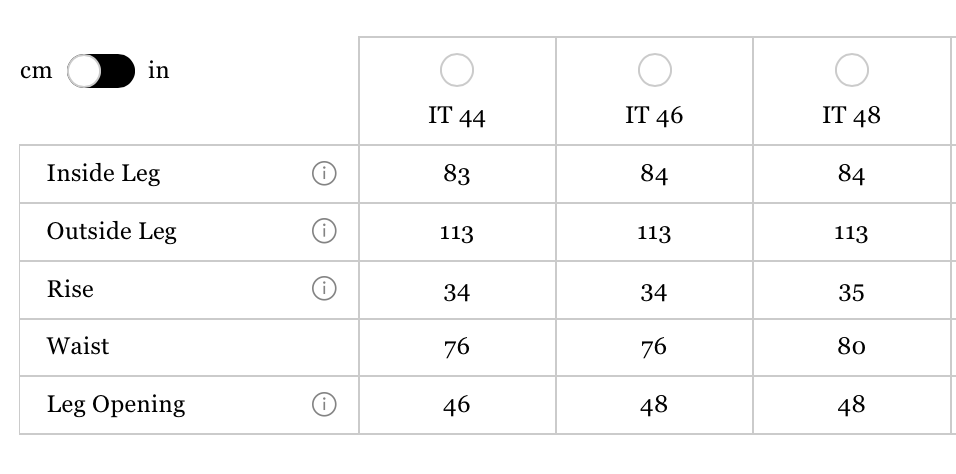The height and width of the screenshot is (474, 956).
Task: Click the Rise row label
Action: pos(70,289)
